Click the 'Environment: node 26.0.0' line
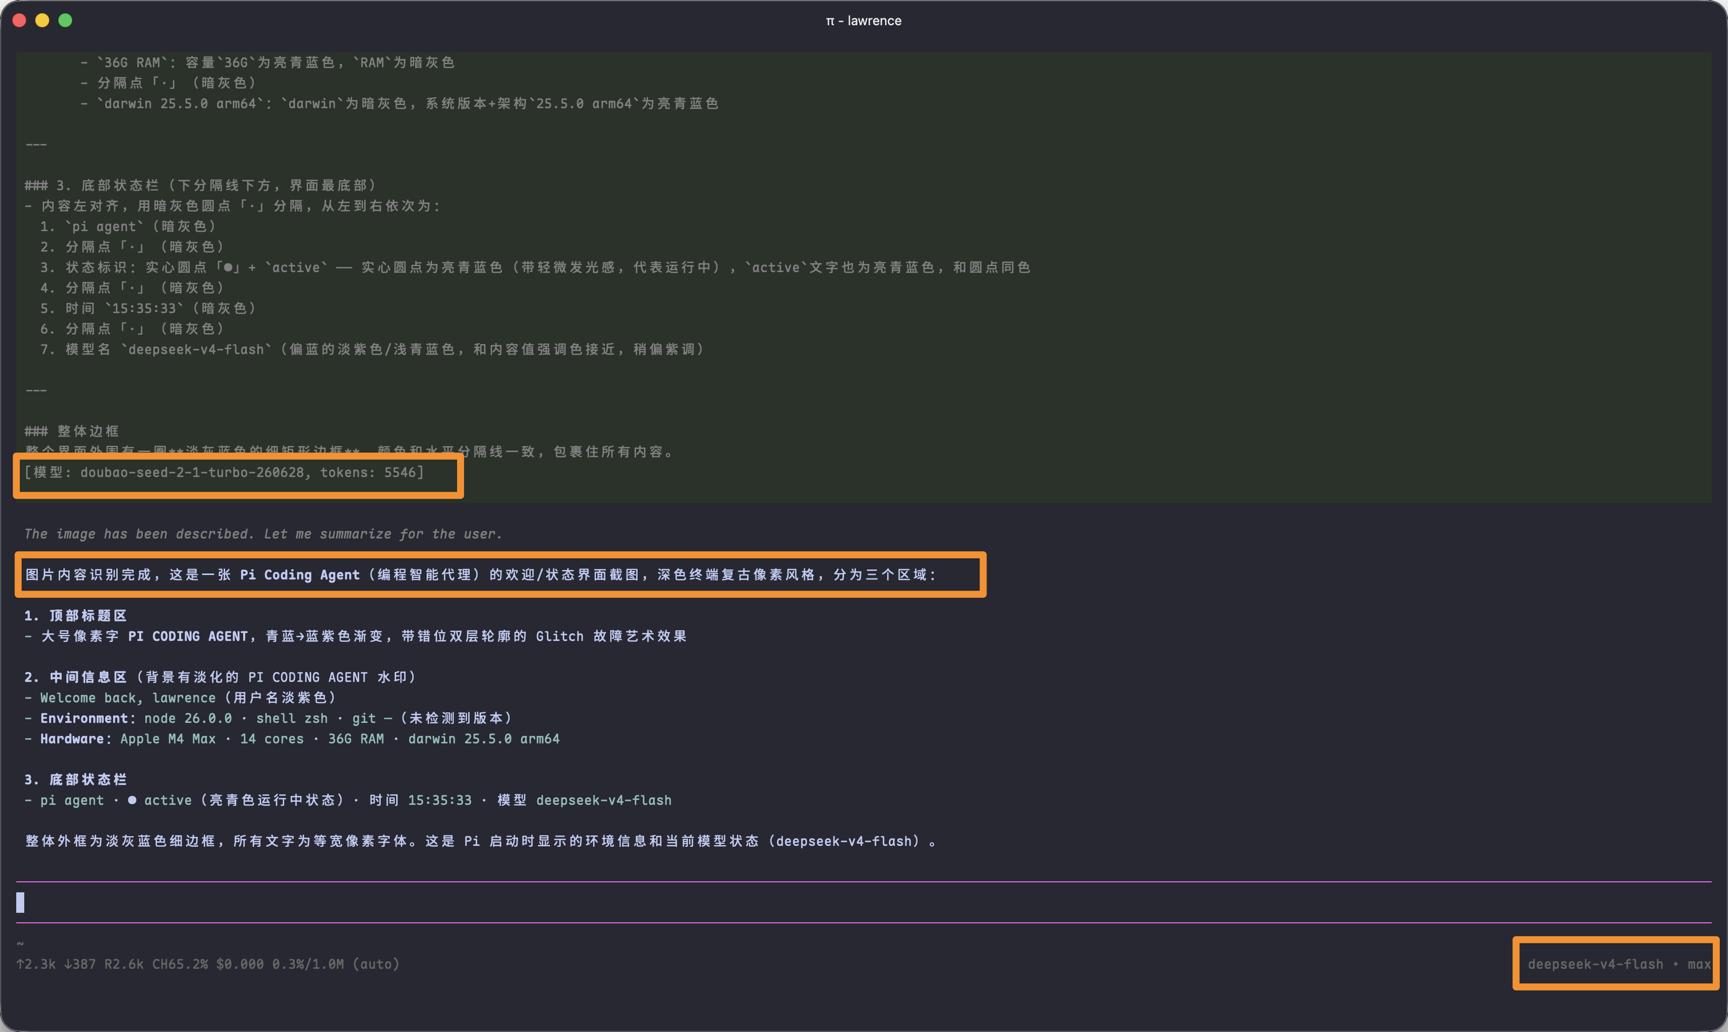 tap(268, 718)
